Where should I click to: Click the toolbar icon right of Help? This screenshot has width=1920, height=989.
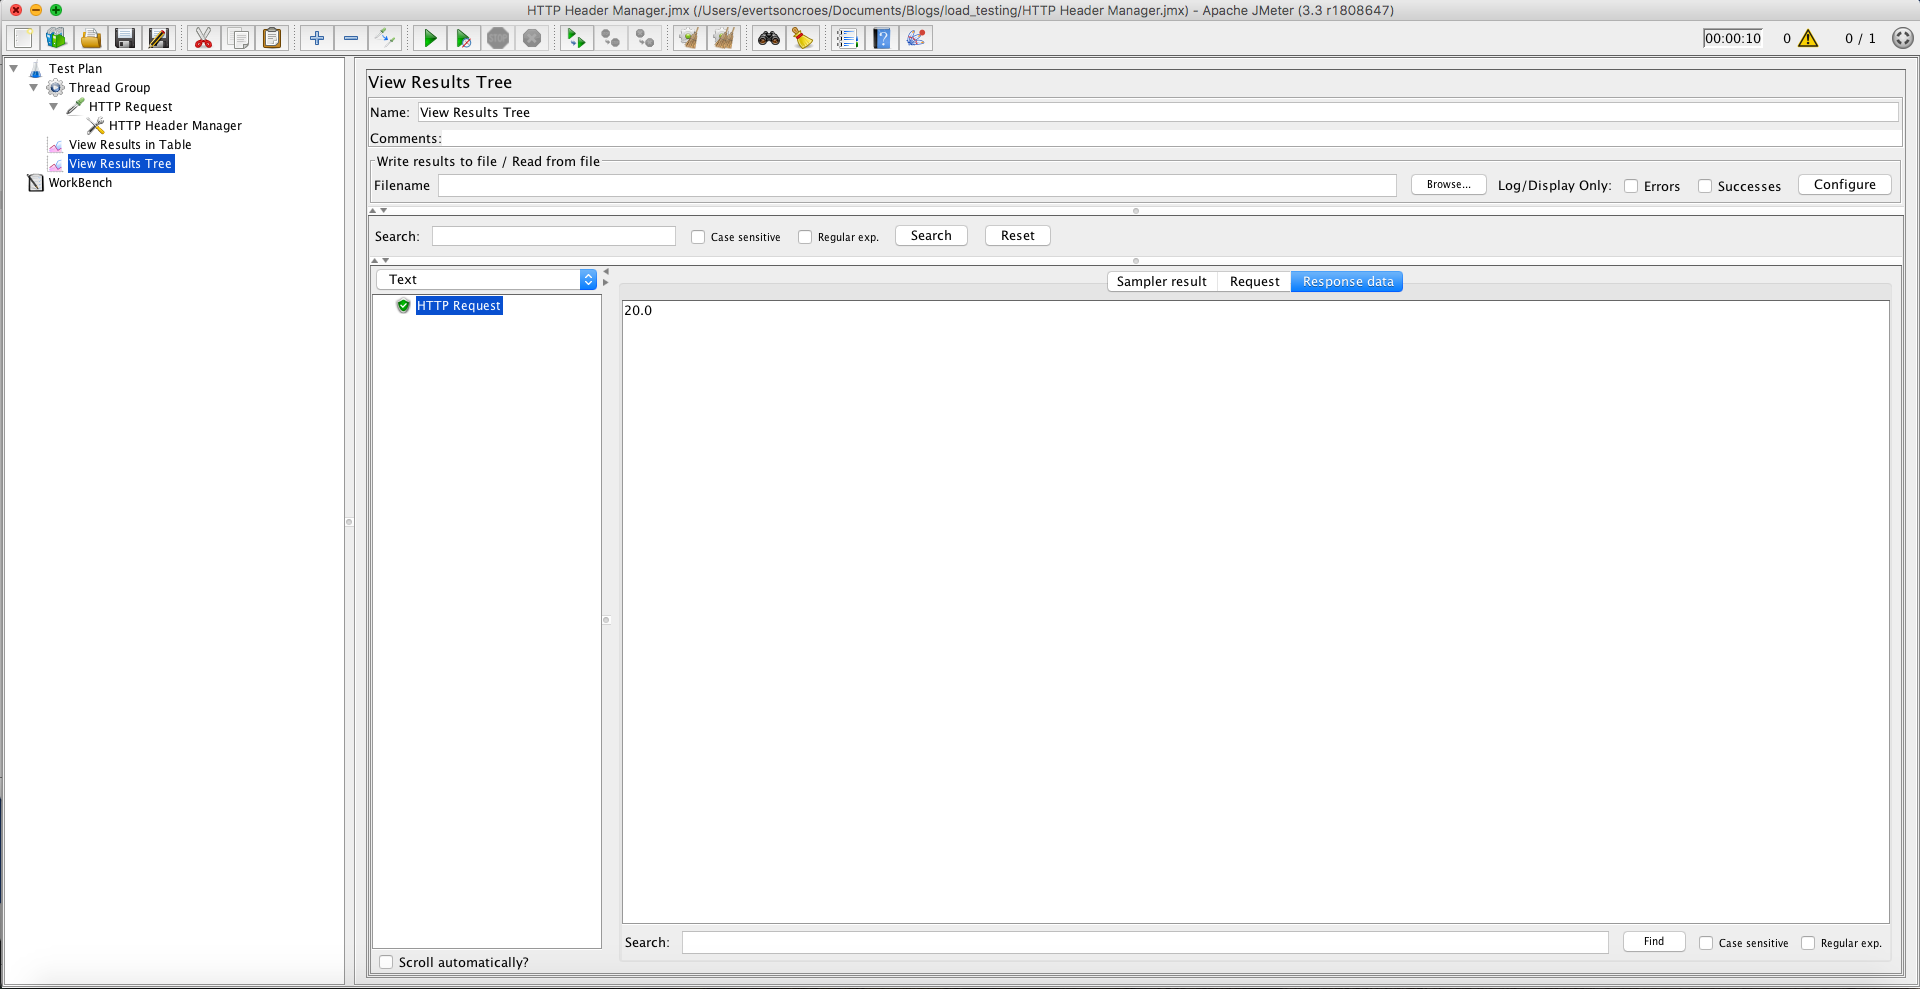(915, 38)
